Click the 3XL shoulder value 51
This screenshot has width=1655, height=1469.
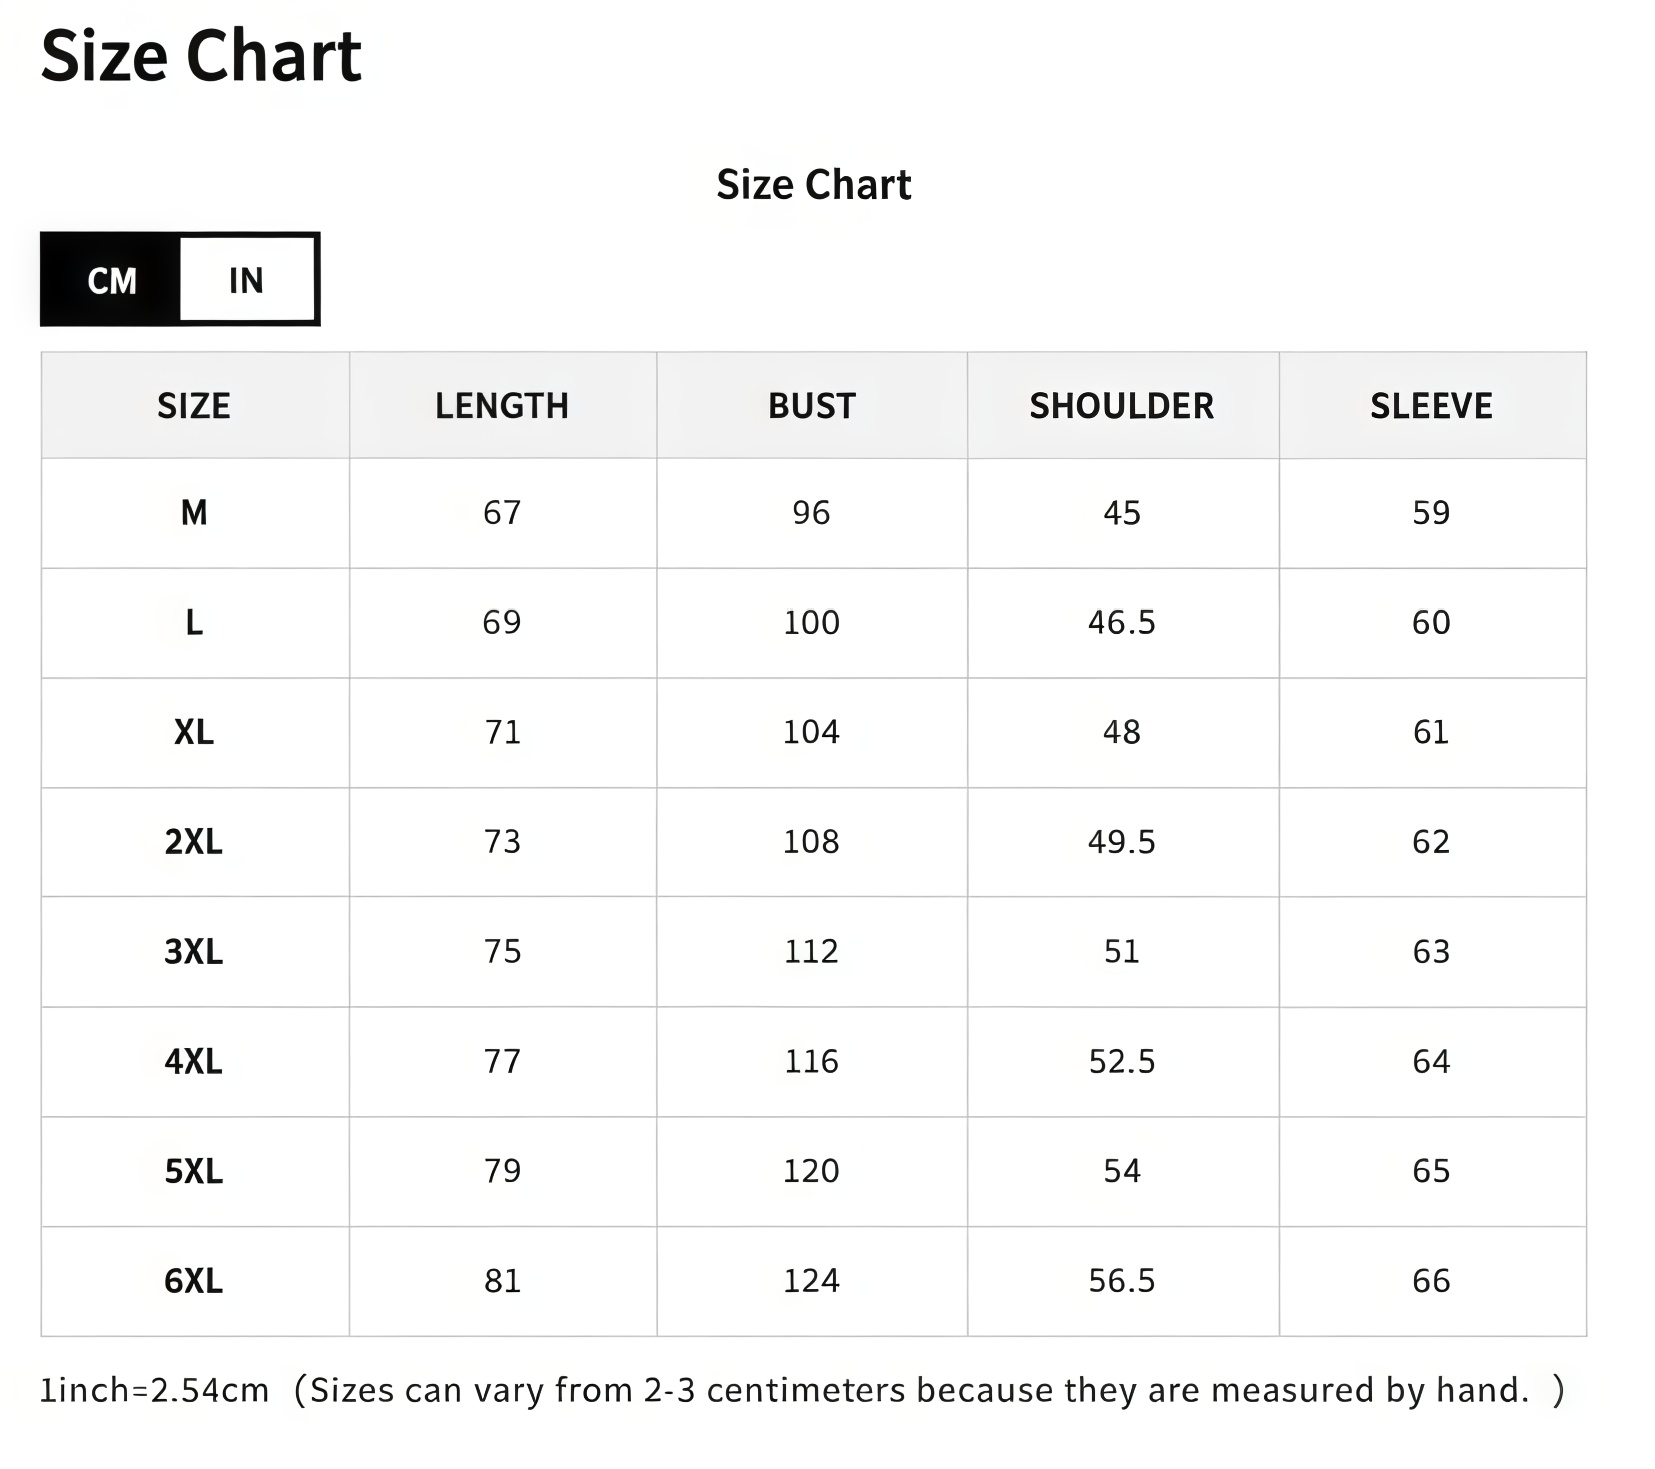[1121, 951]
